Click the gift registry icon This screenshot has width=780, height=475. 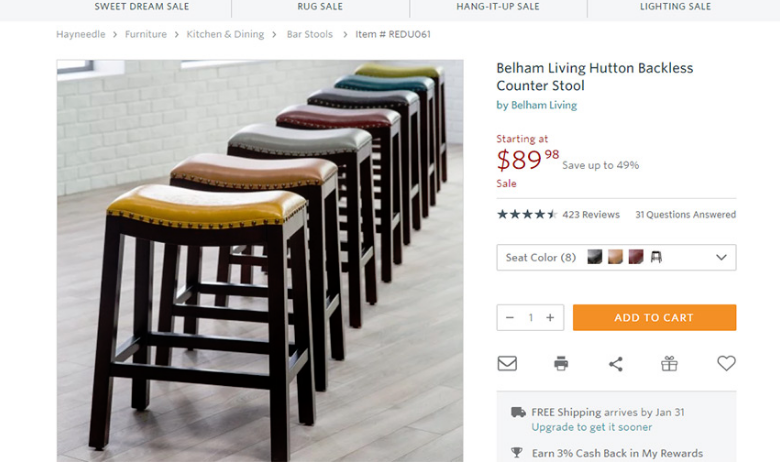(x=669, y=363)
